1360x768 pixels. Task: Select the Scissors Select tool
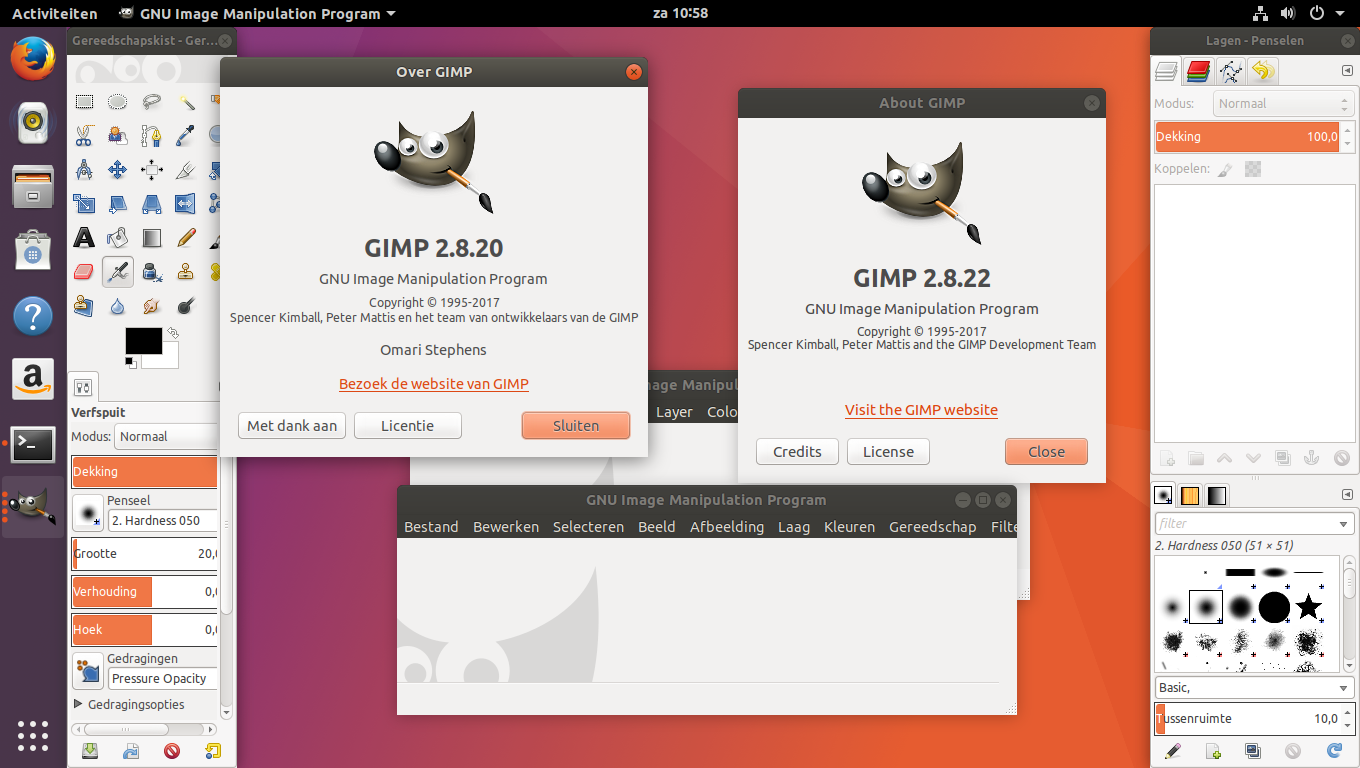pyautogui.click(x=84, y=135)
